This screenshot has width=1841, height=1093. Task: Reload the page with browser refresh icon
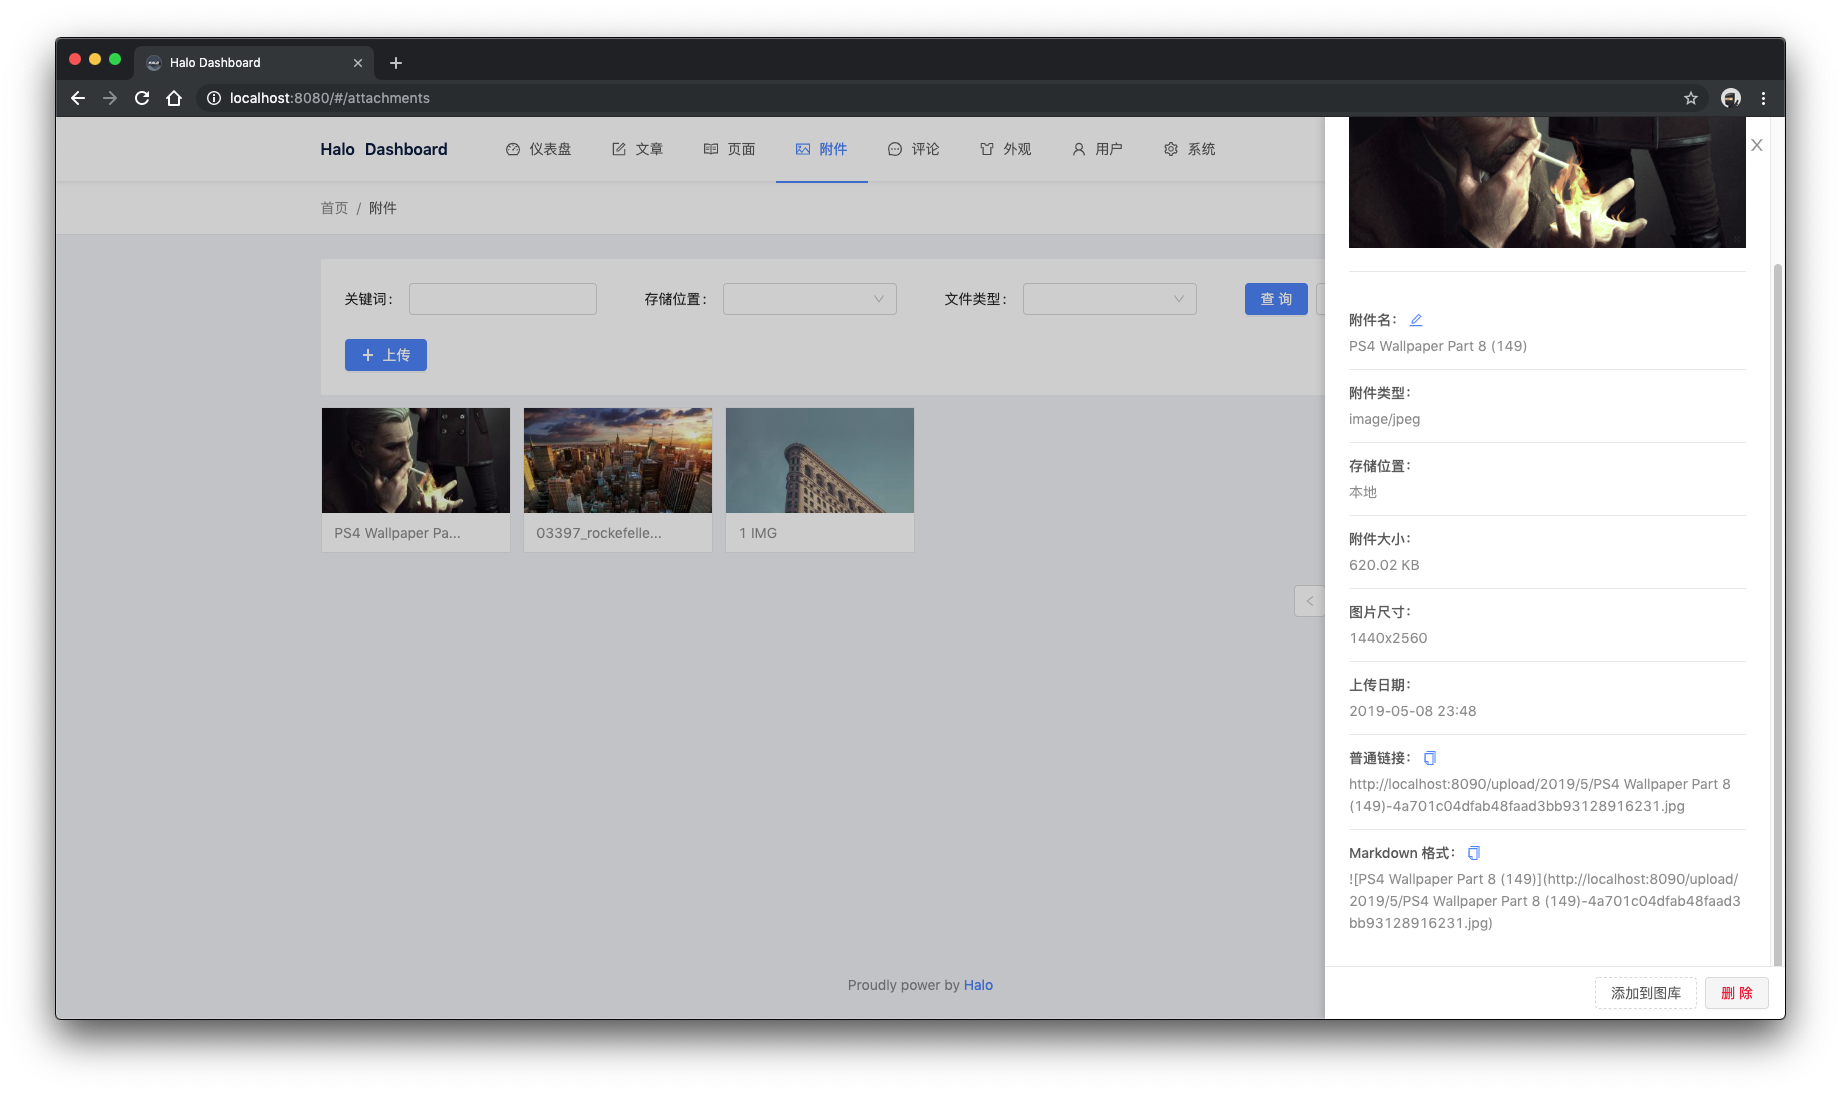[x=142, y=98]
